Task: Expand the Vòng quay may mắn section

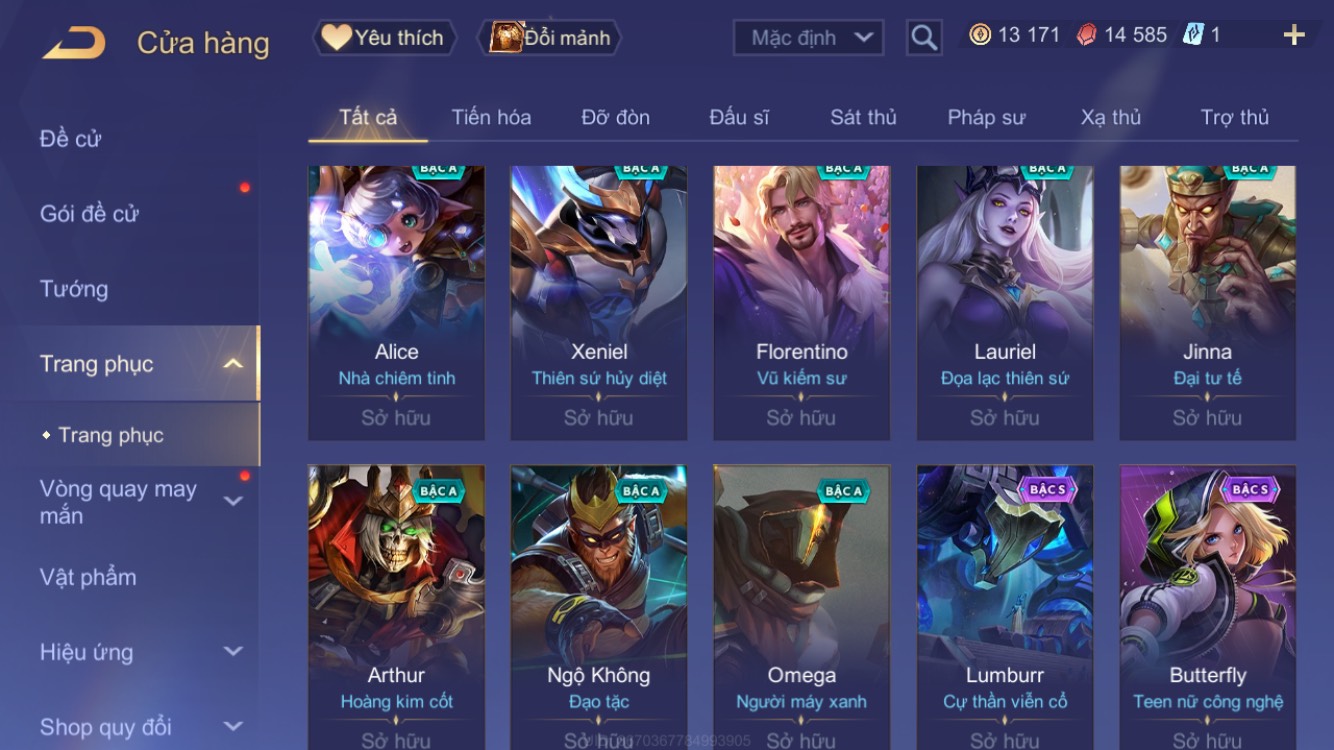Action: tap(233, 501)
